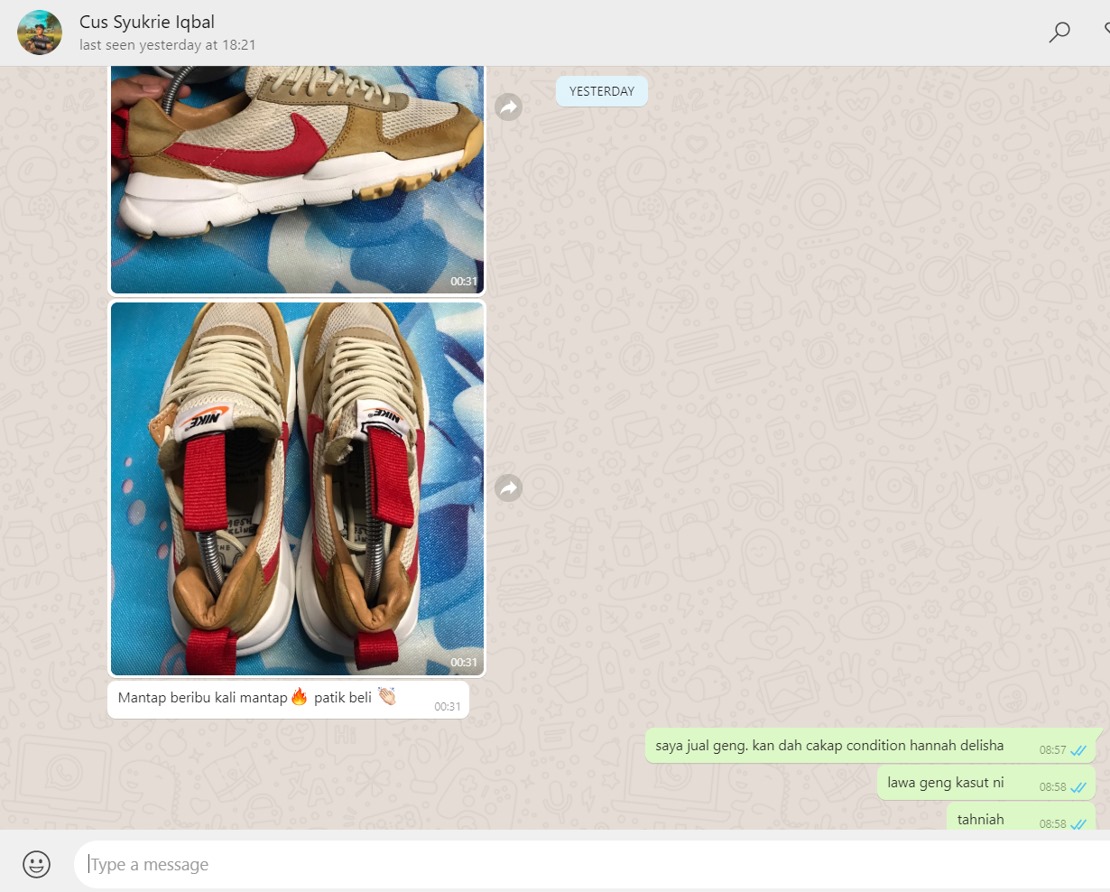Click read ticks on lawa geng kasut ni
This screenshot has height=892, width=1110.
pyautogui.click(x=1078, y=787)
